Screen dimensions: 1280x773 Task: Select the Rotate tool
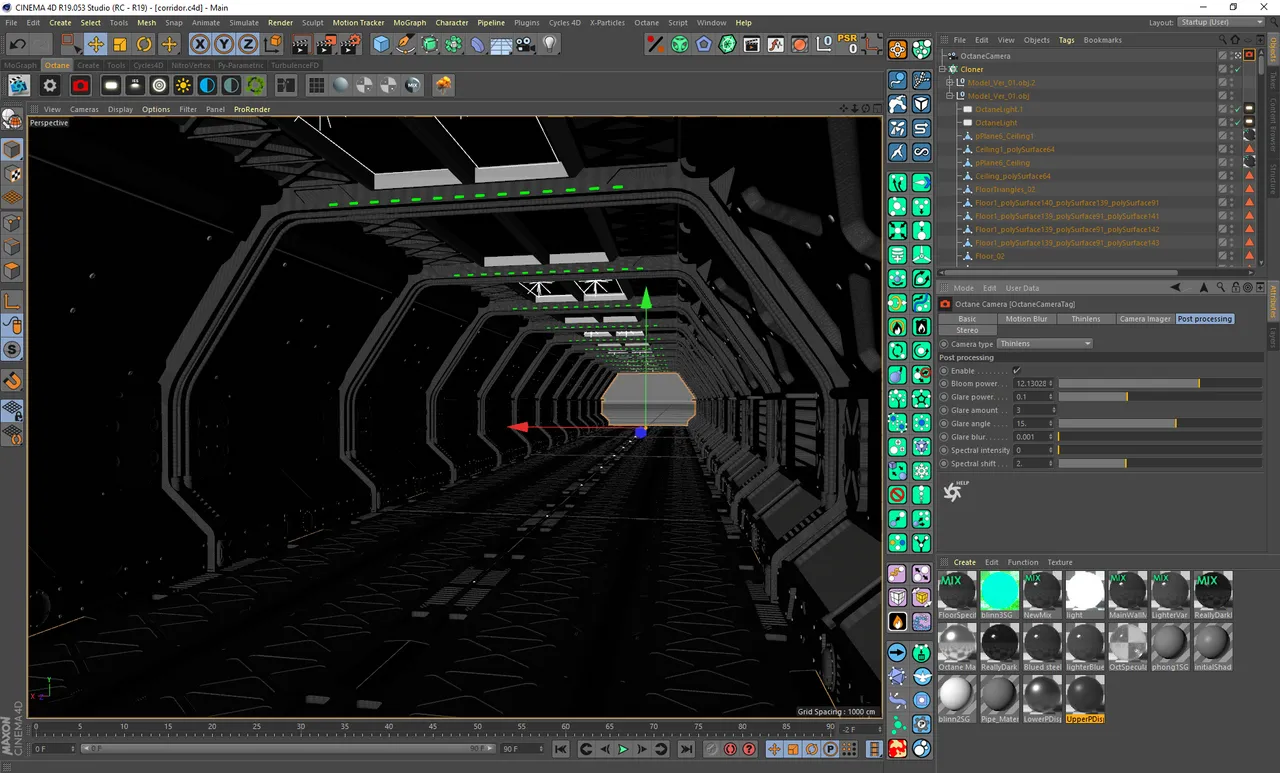click(144, 44)
